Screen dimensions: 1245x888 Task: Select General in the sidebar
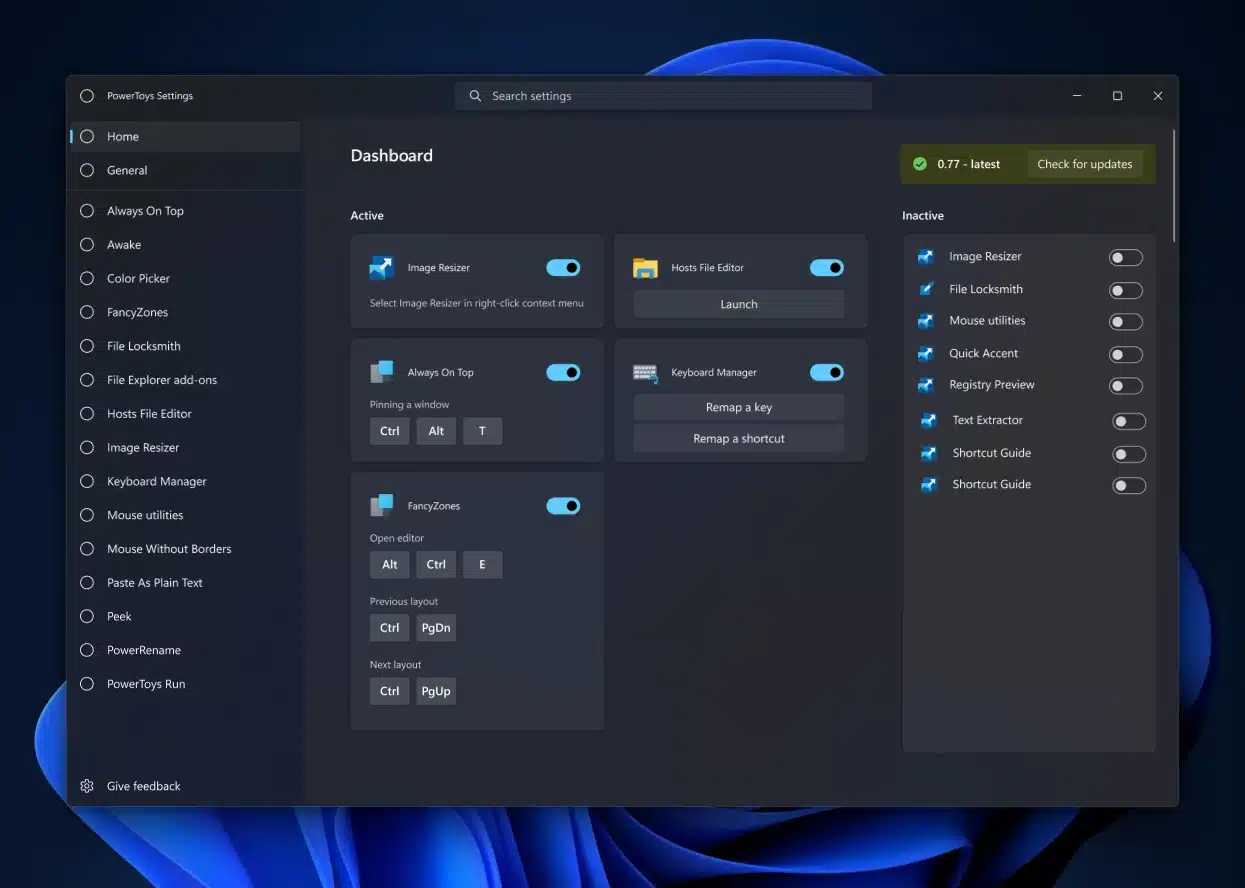click(127, 170)
